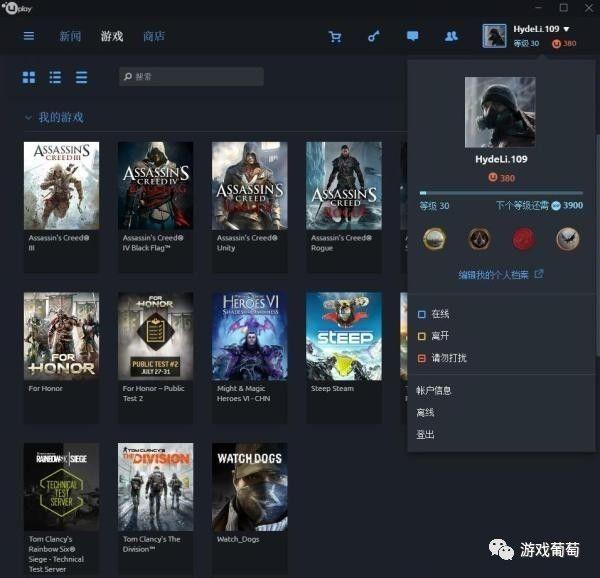The height and width of the screenshot is (578, 600).
Task: Set status to 离开 (away)
Action: (x=433, y=336)
